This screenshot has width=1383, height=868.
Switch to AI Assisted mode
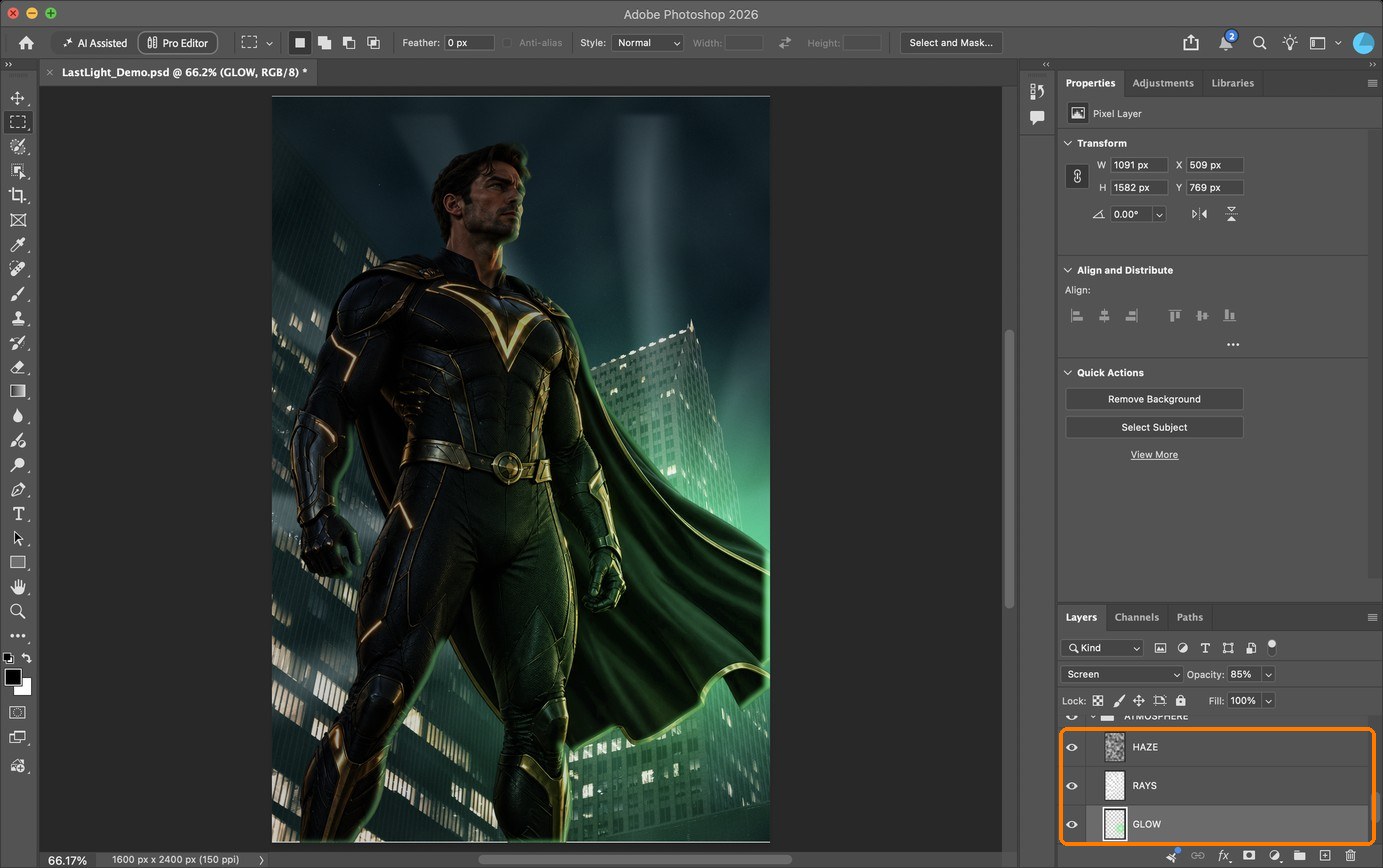[94, 43]
